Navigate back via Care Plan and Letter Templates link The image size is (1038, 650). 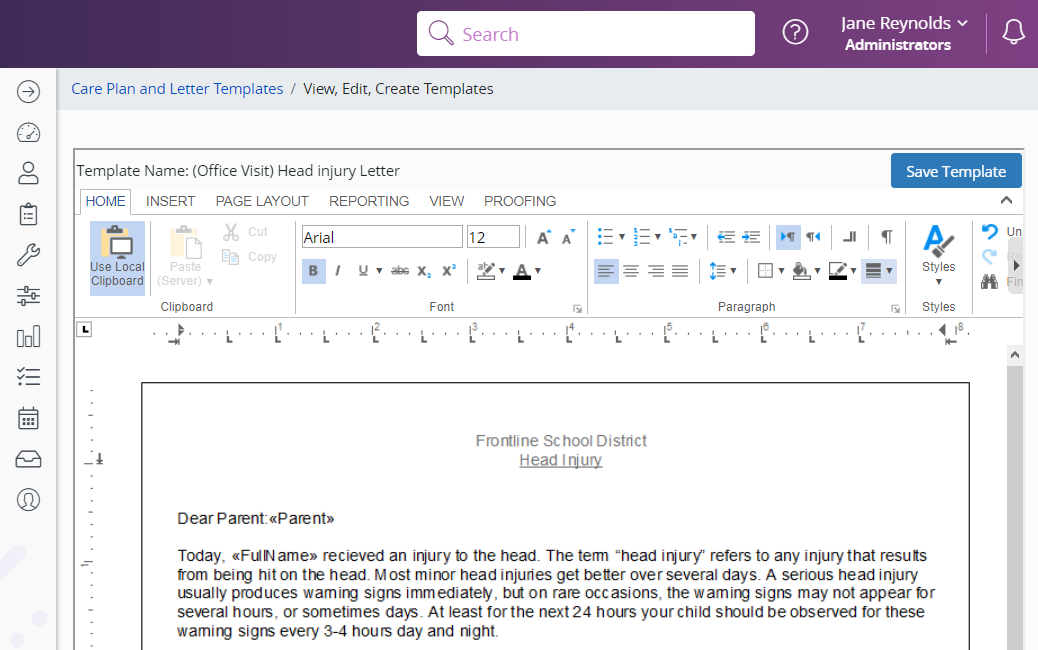pyautogui.click(x=177, y=88)
